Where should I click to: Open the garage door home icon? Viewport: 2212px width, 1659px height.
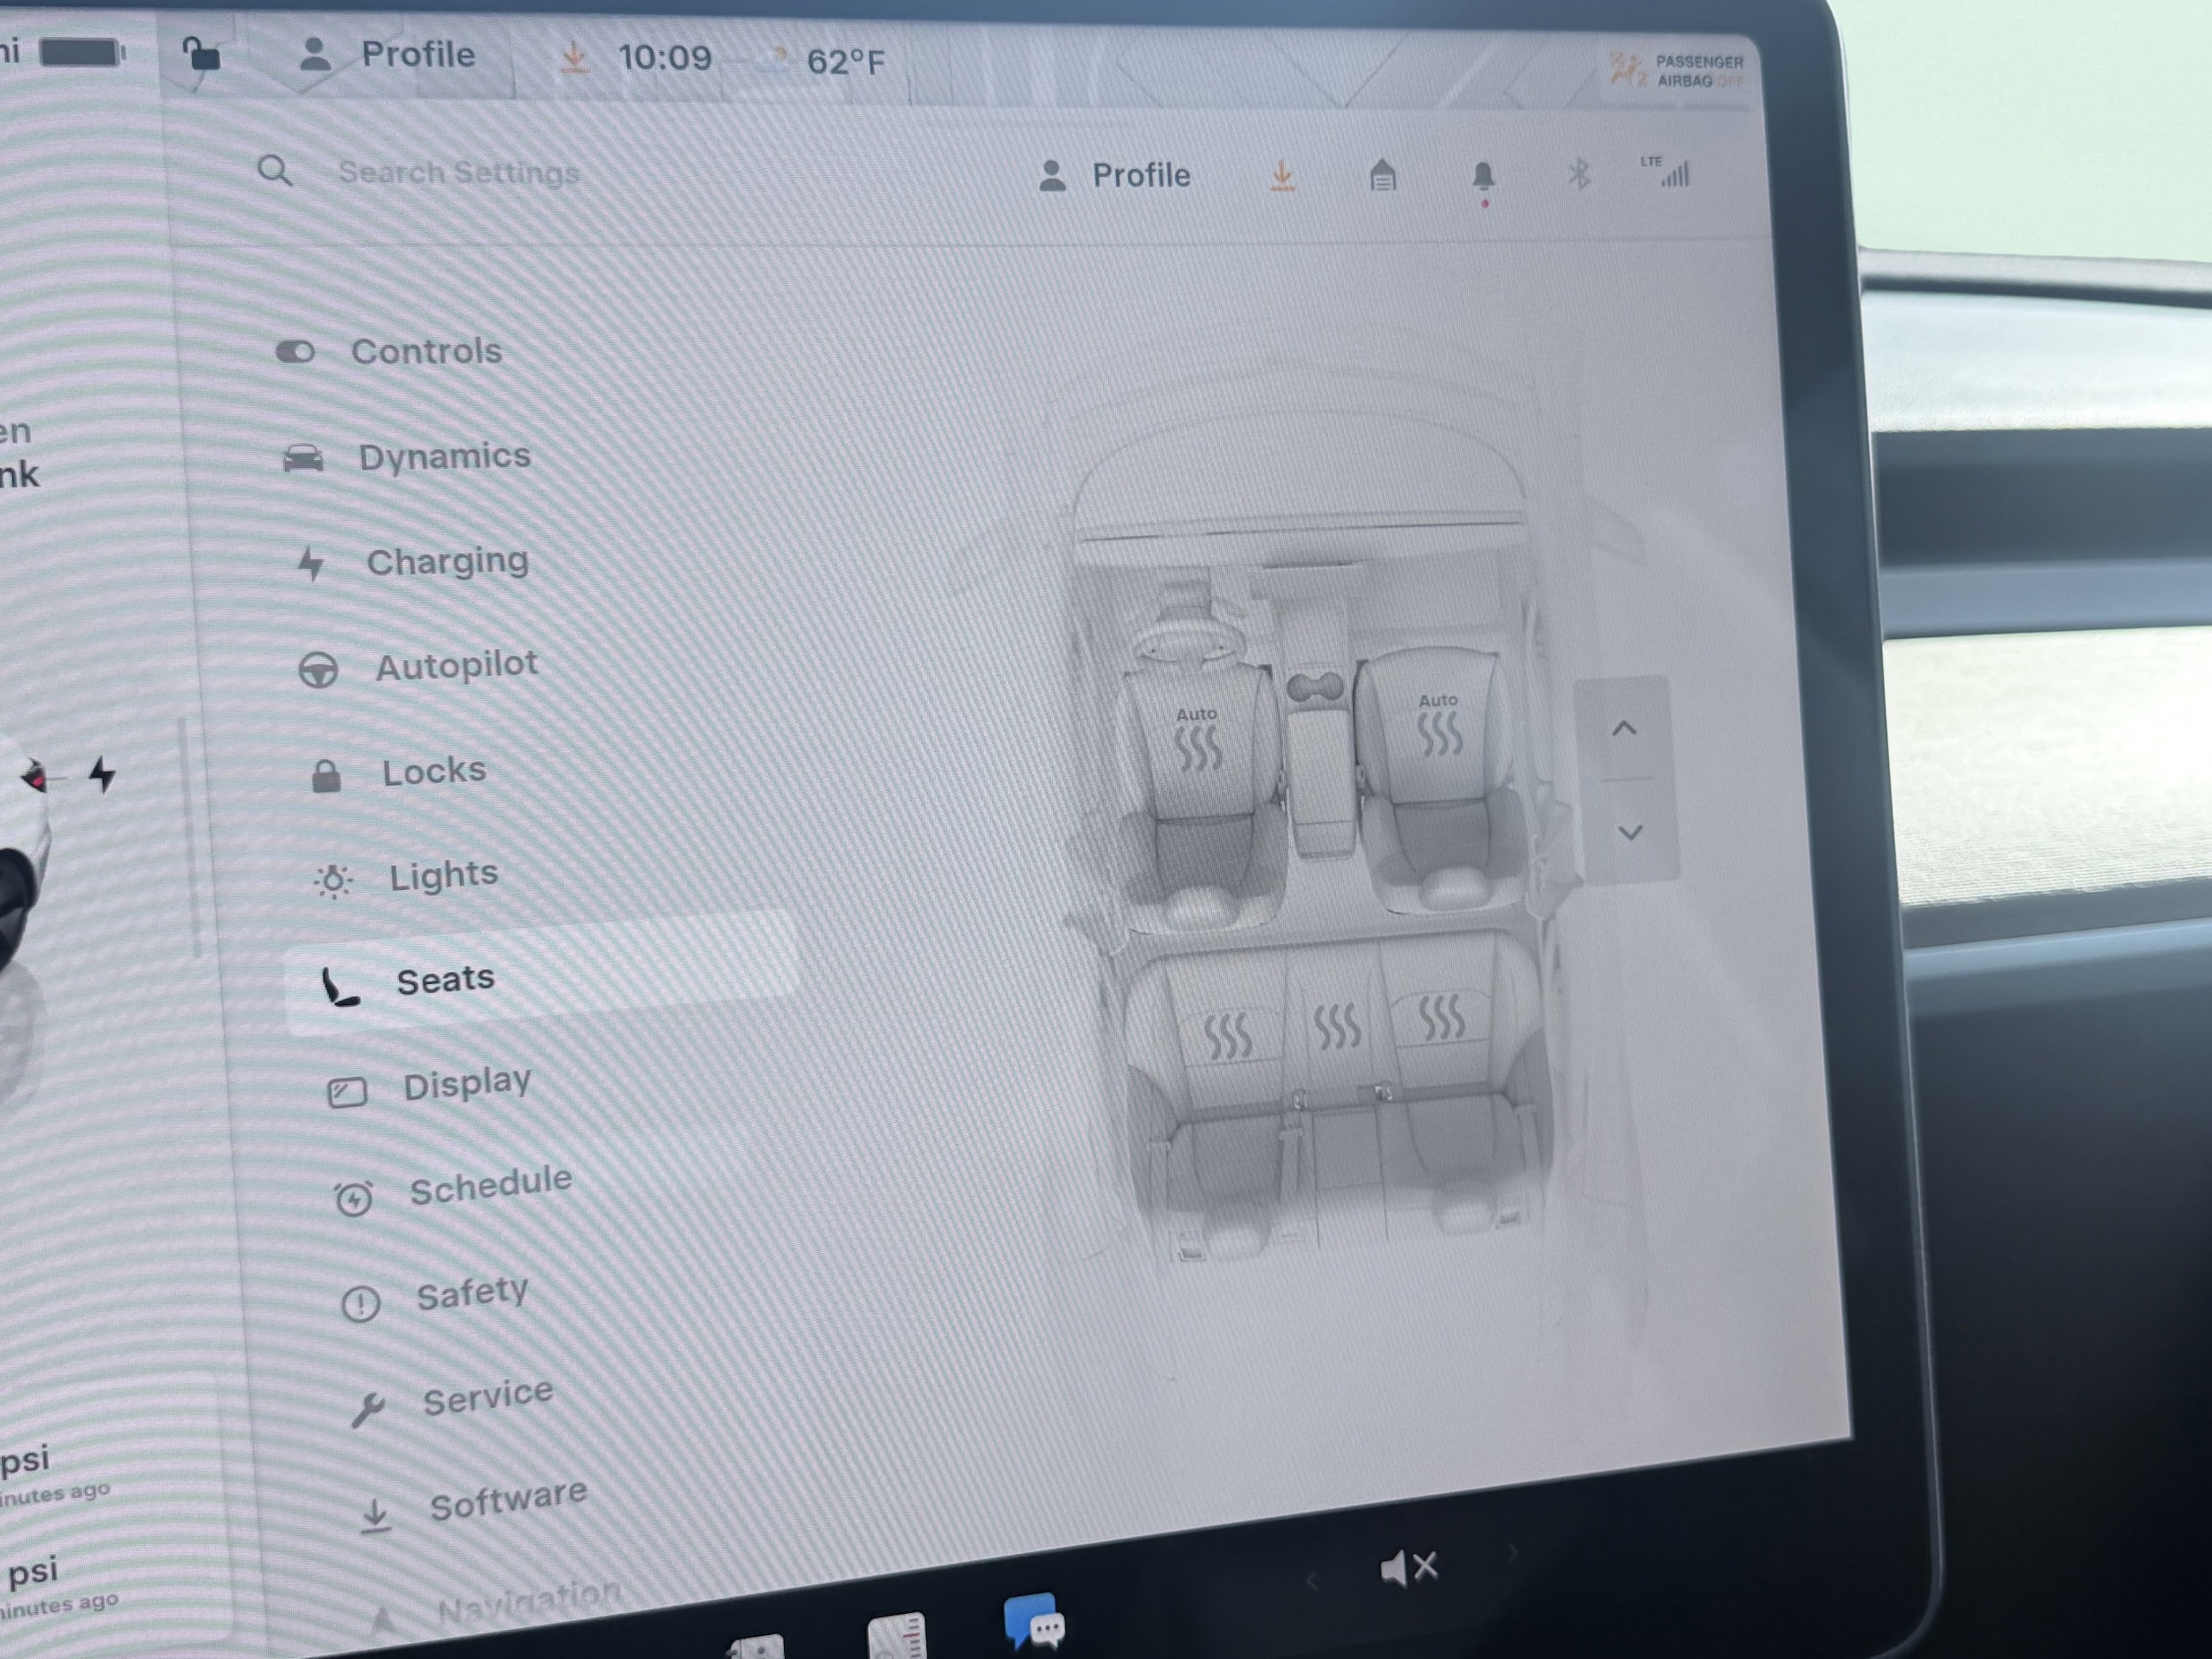pos(1382,176)
